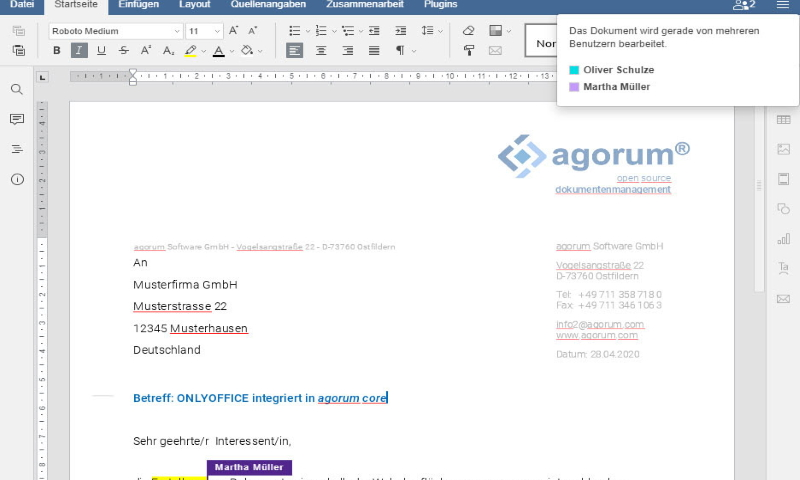Apply black font color
The height and width of the screenshot is (480, 800).
click(218, 50)
